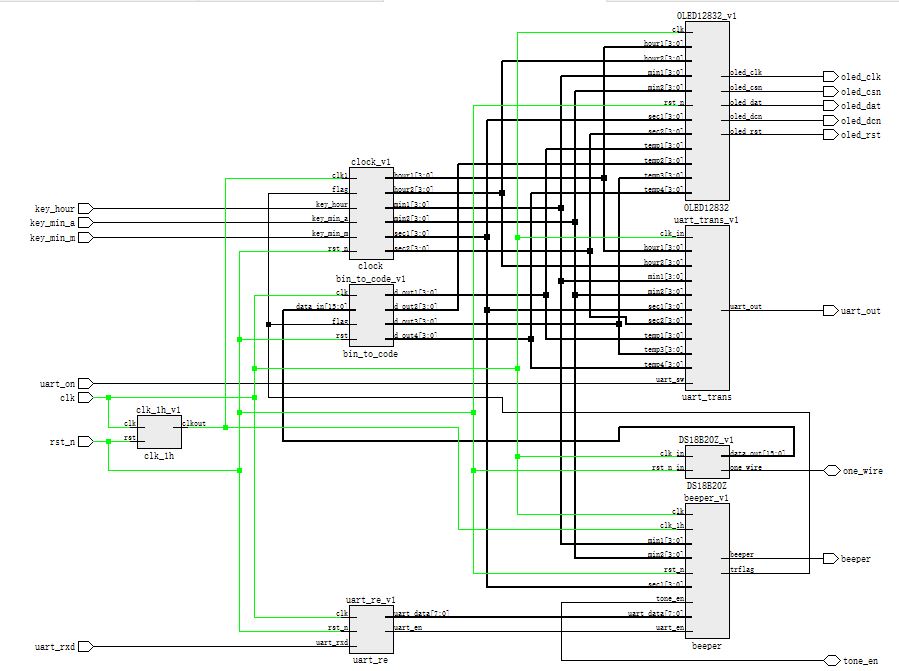899x671 pixels.
Task: Click the key_min_a input pin symbol
Action: [x=85, y=223]
